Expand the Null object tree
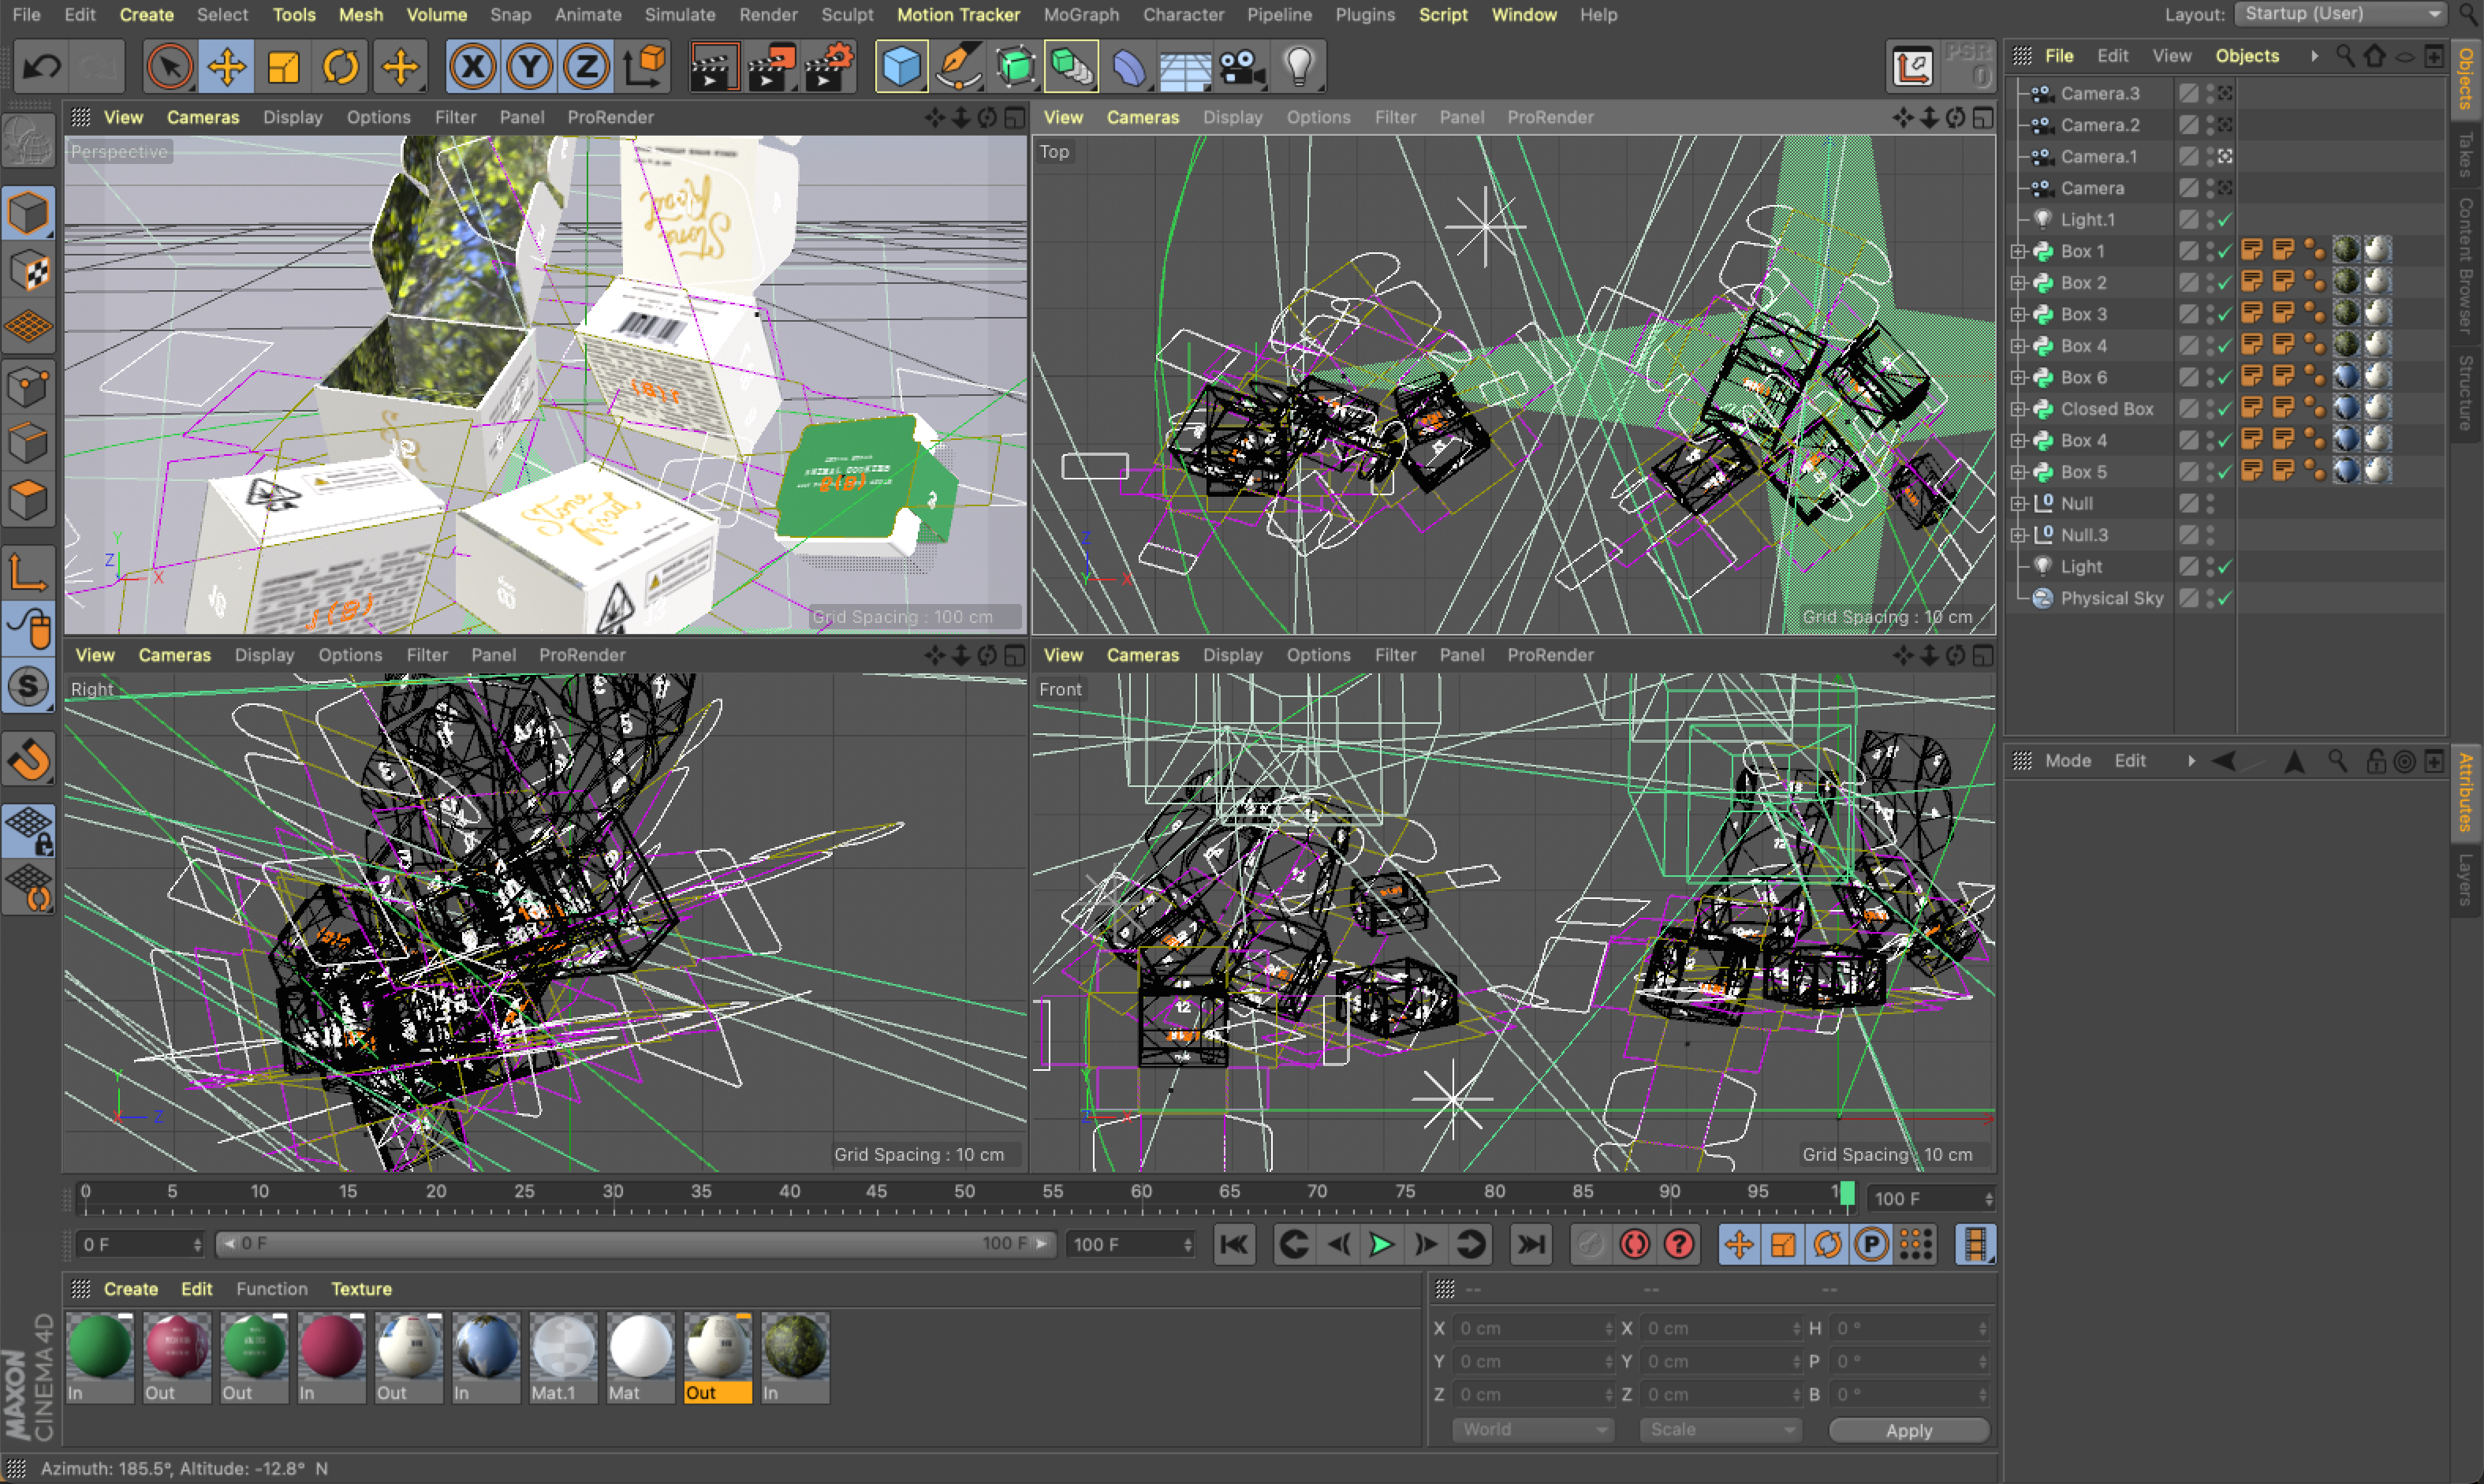Viewport: 2484px width, 1484px height. point(2018,503)
